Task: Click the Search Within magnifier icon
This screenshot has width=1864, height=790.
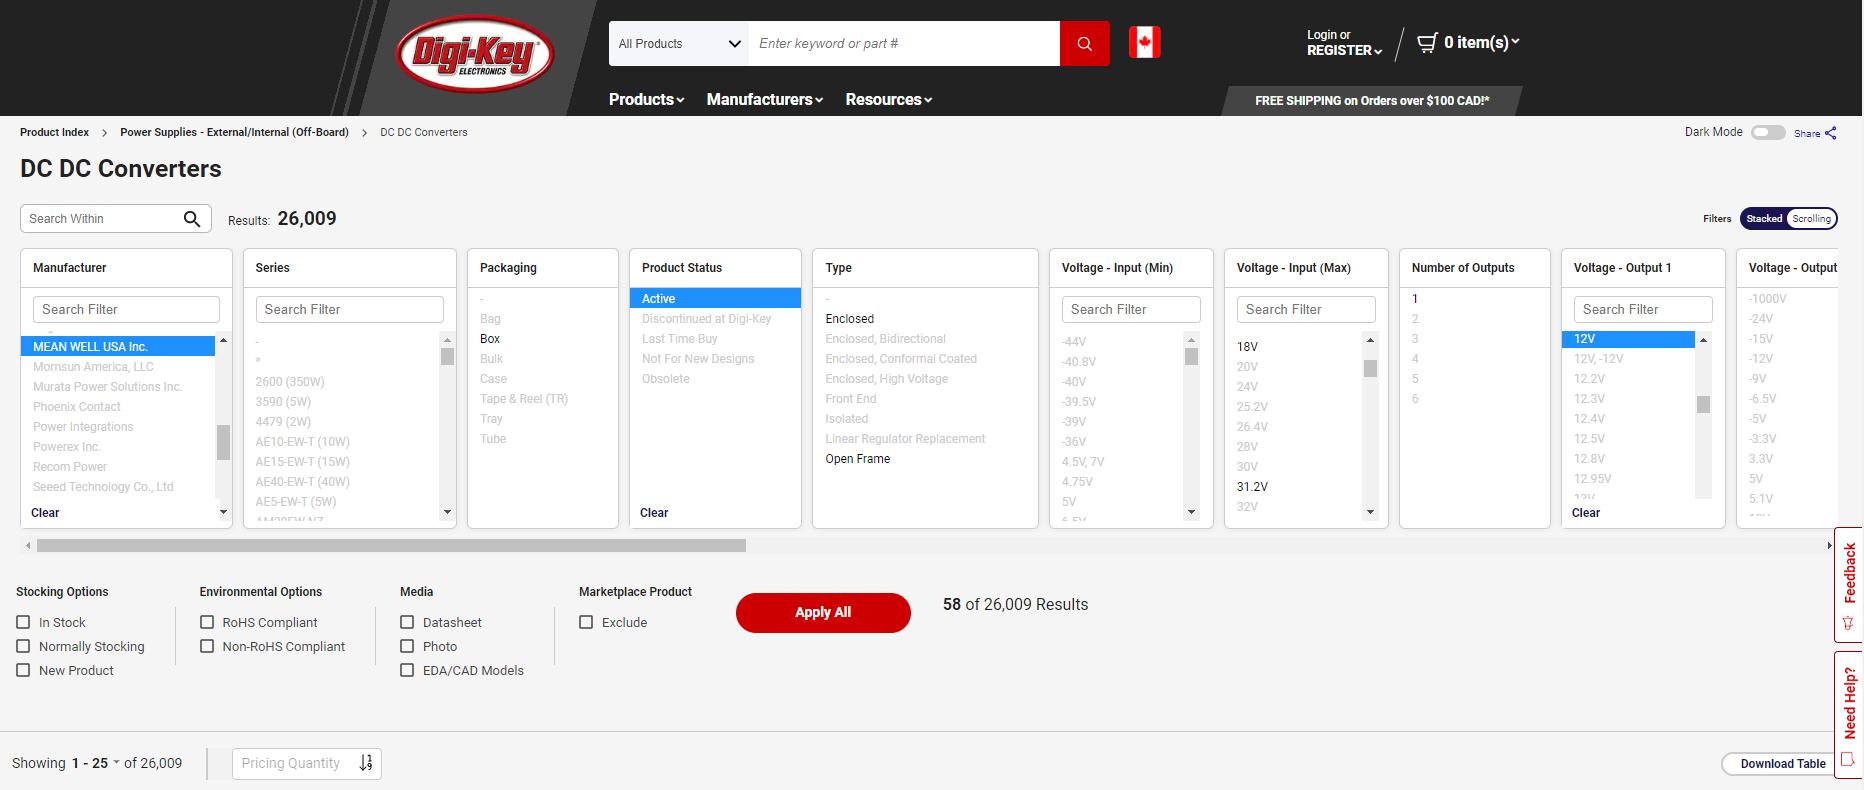Action: (x=192, y=219)
